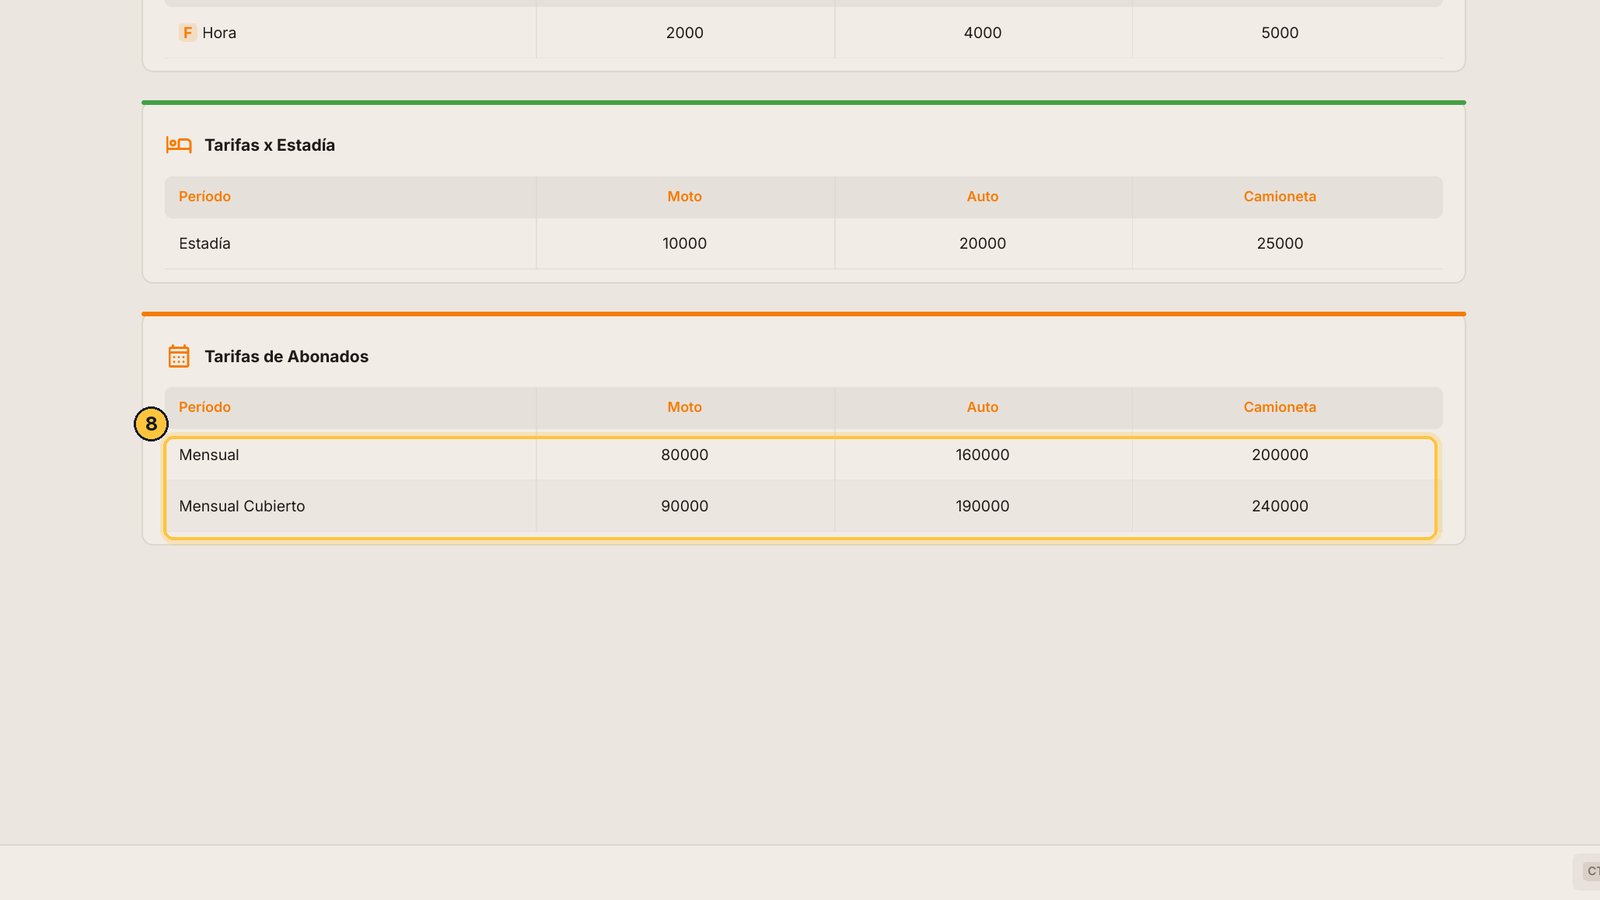Click the 10000 Moto value for Estadía
1600x900 pixels.
point(685,244)
